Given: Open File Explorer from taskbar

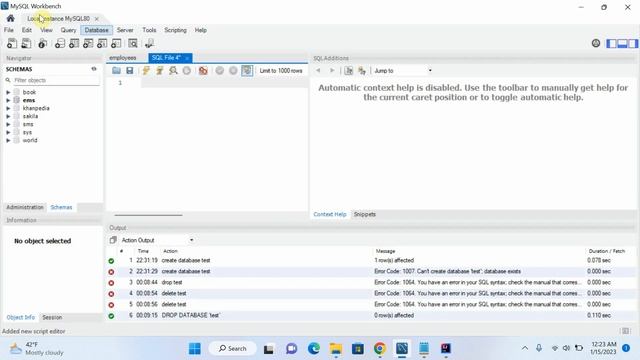Looking at the screenshot, I should pos(336,349).
